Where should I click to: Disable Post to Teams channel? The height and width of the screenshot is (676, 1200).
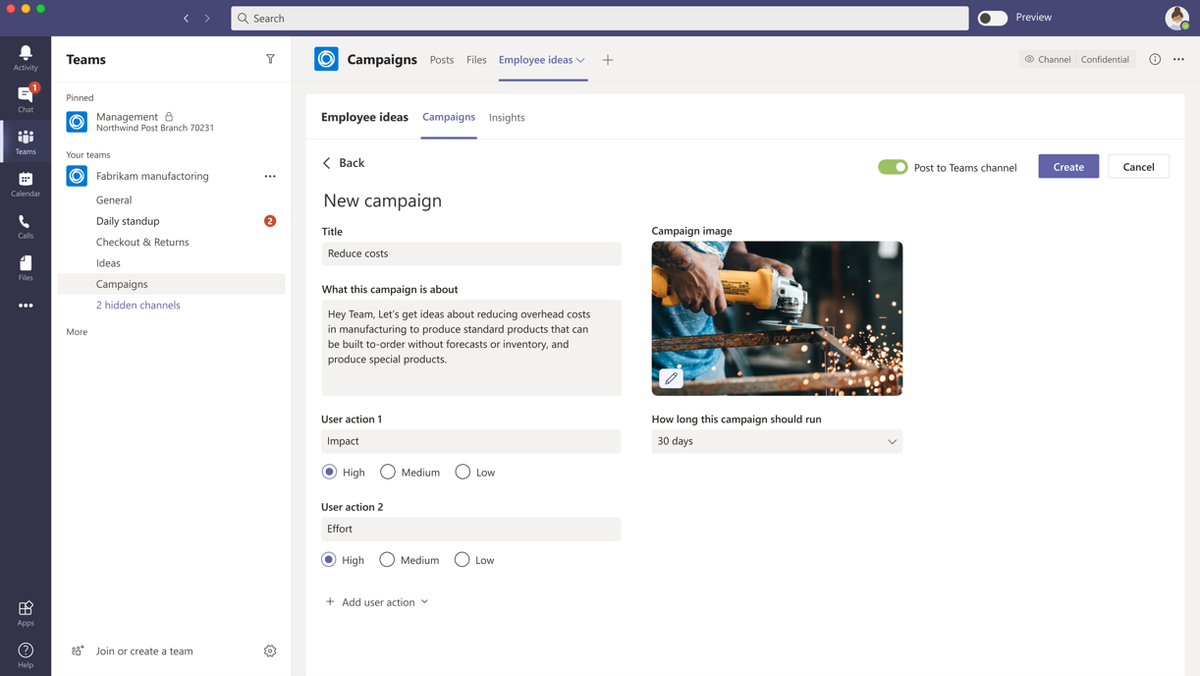[x=893, y=167]
